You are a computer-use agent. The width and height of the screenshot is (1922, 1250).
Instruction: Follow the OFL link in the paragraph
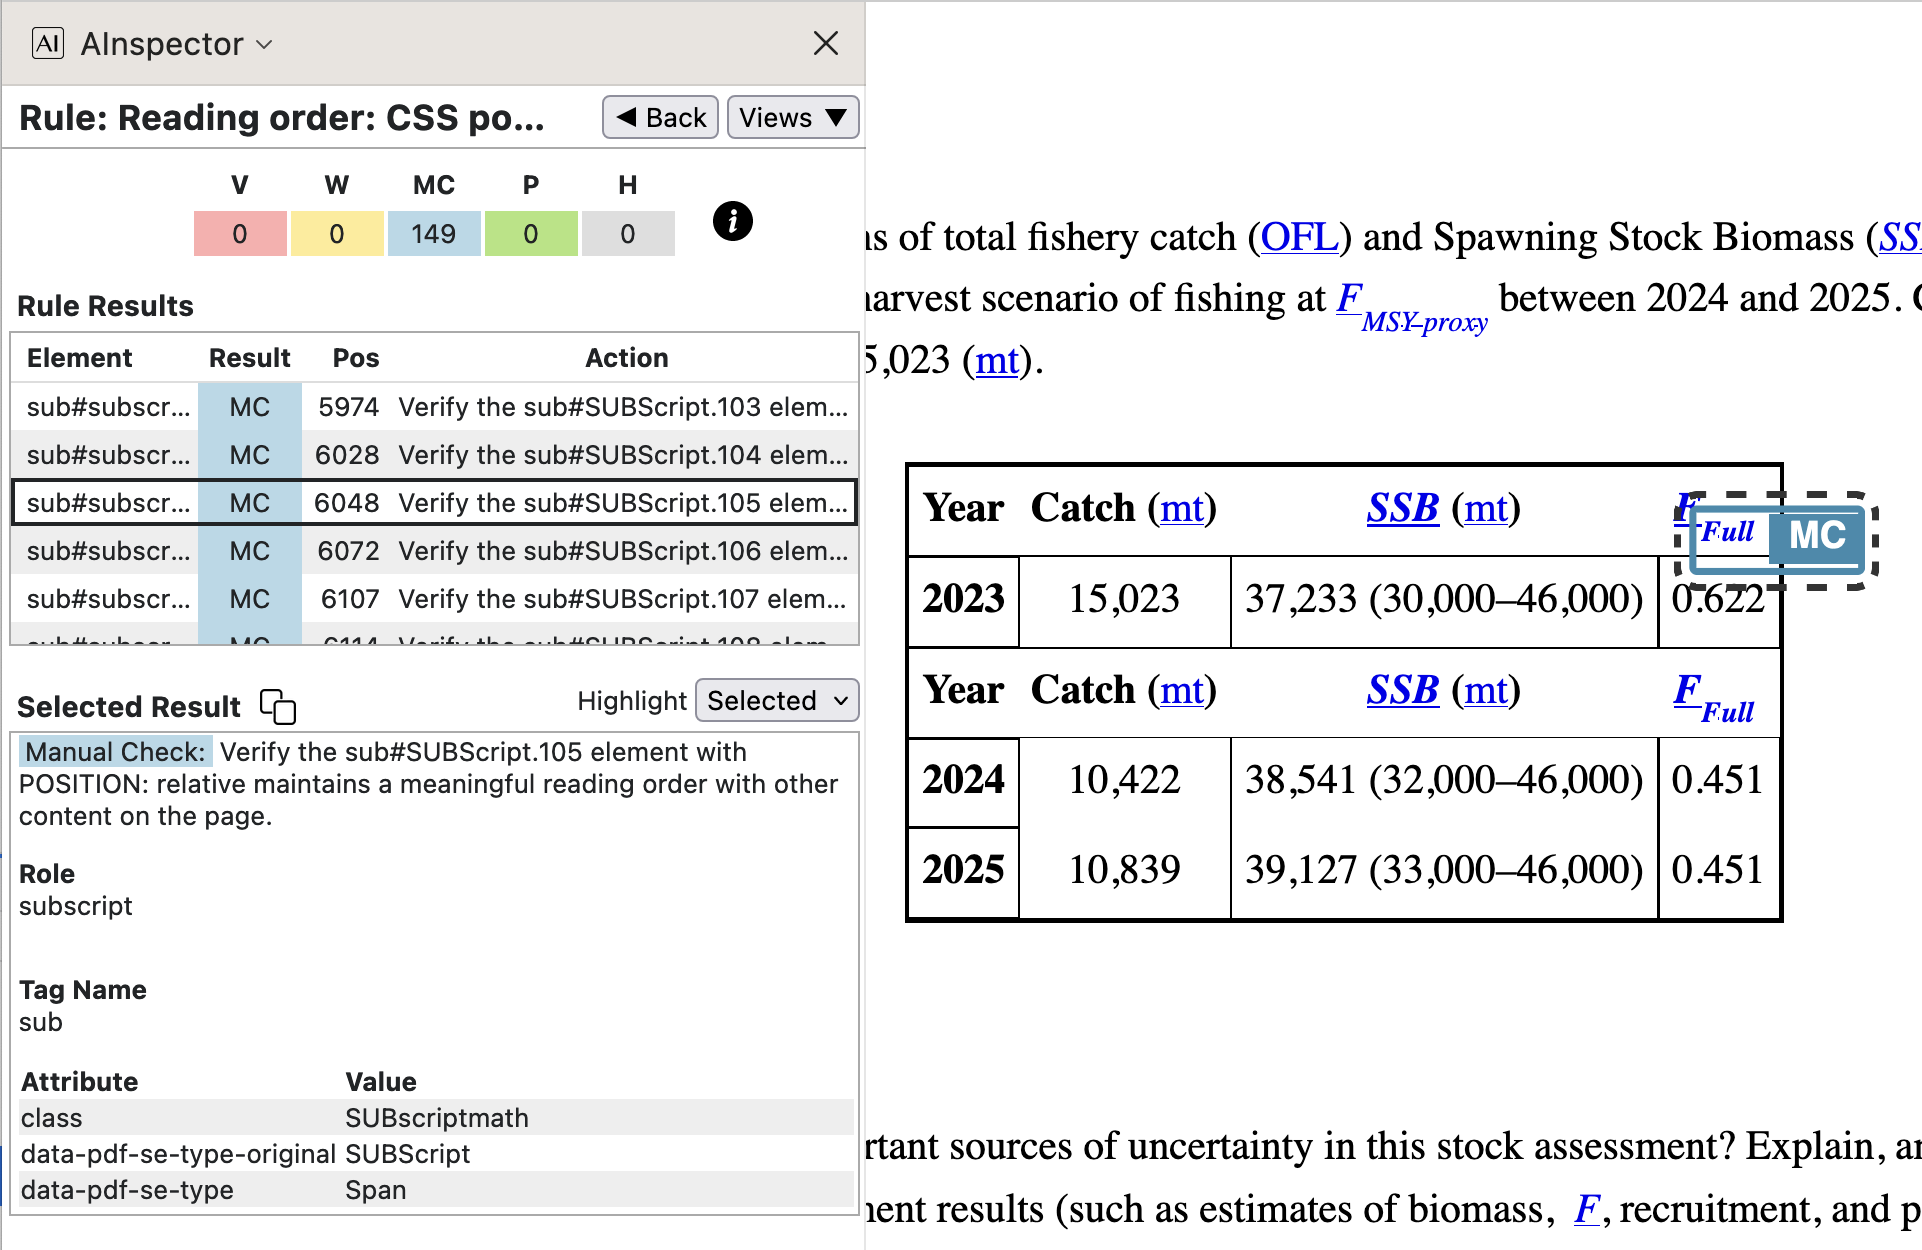(x=1298, y=238)
